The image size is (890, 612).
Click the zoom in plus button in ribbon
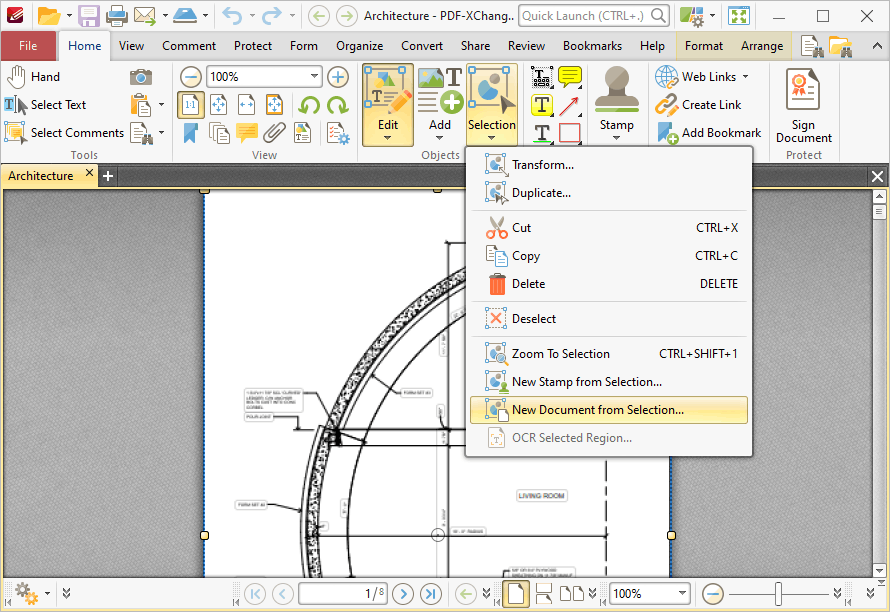point(338,77)
